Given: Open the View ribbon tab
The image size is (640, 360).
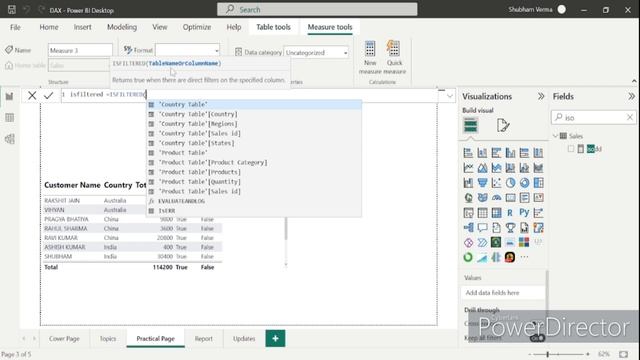Looking at the screenshot, I should tap(160, 27).
